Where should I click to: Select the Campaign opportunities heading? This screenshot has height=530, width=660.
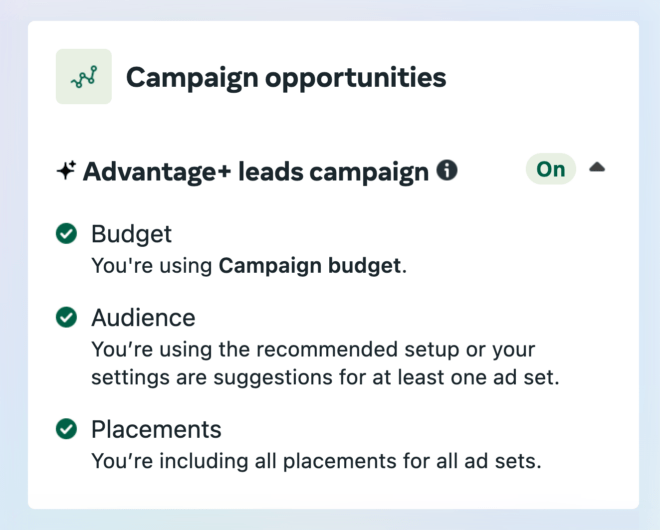point(286,78)
